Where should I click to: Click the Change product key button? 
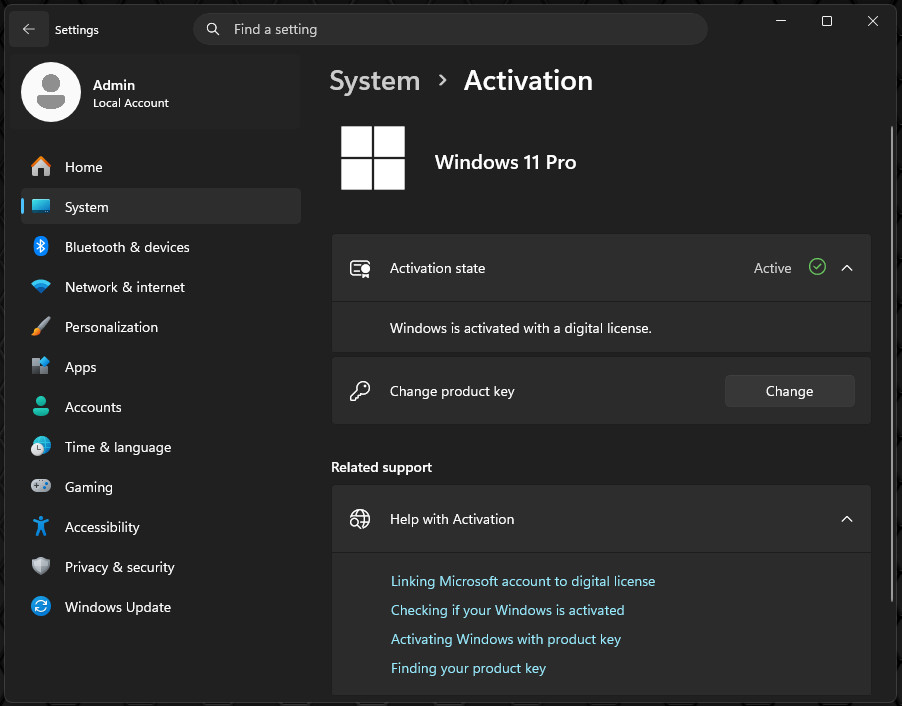pos(790,391)
